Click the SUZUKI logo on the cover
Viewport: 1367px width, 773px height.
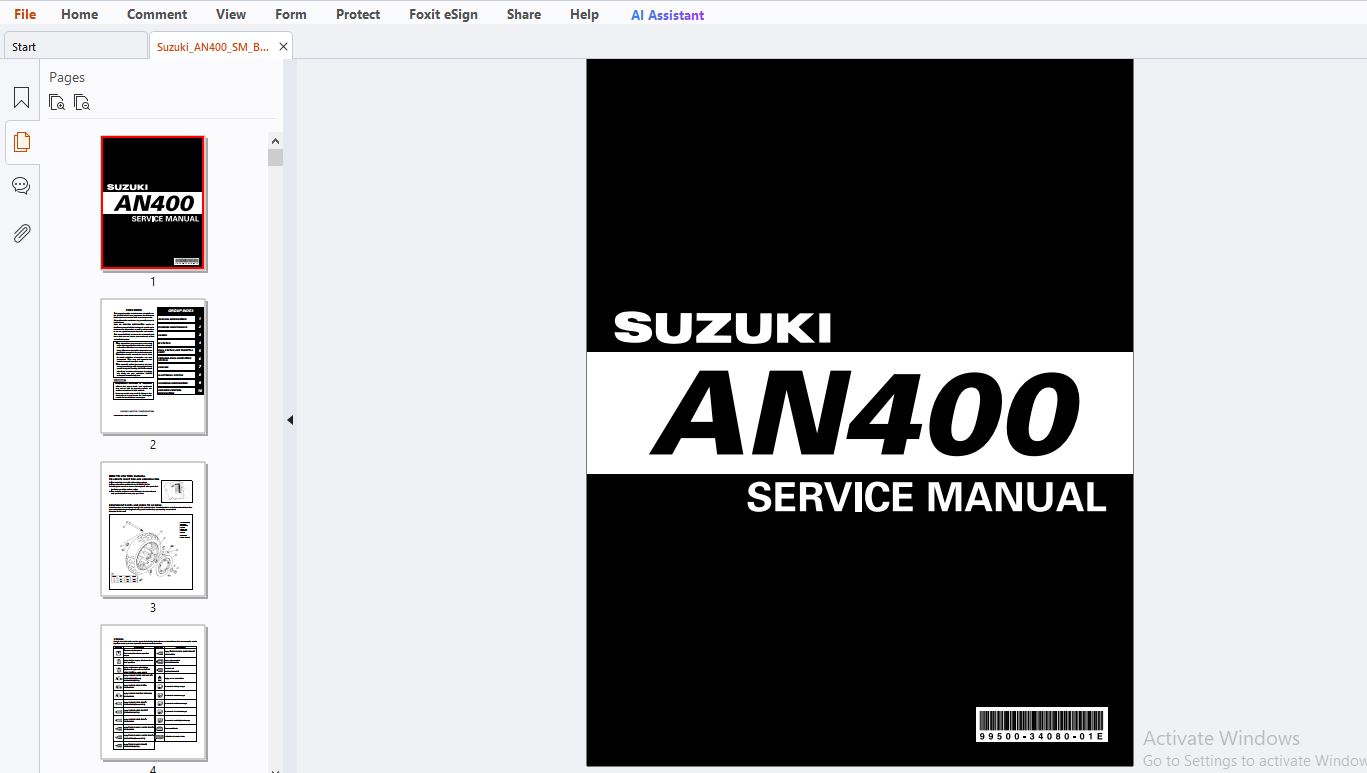(722, 327)
